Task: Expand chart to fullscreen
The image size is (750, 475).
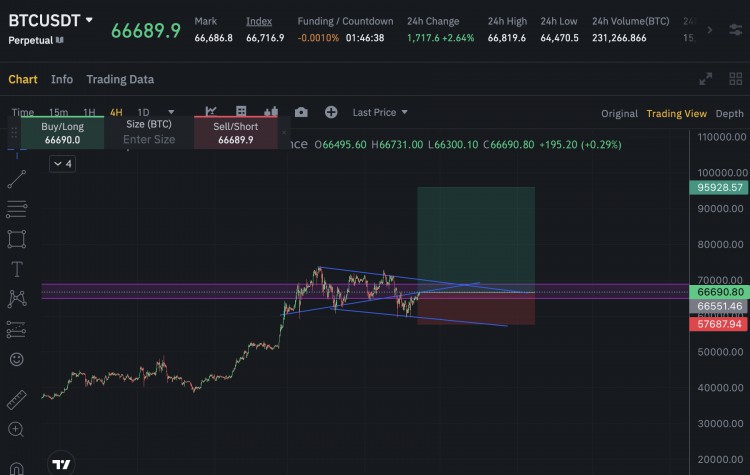Action: coord(706,79)
